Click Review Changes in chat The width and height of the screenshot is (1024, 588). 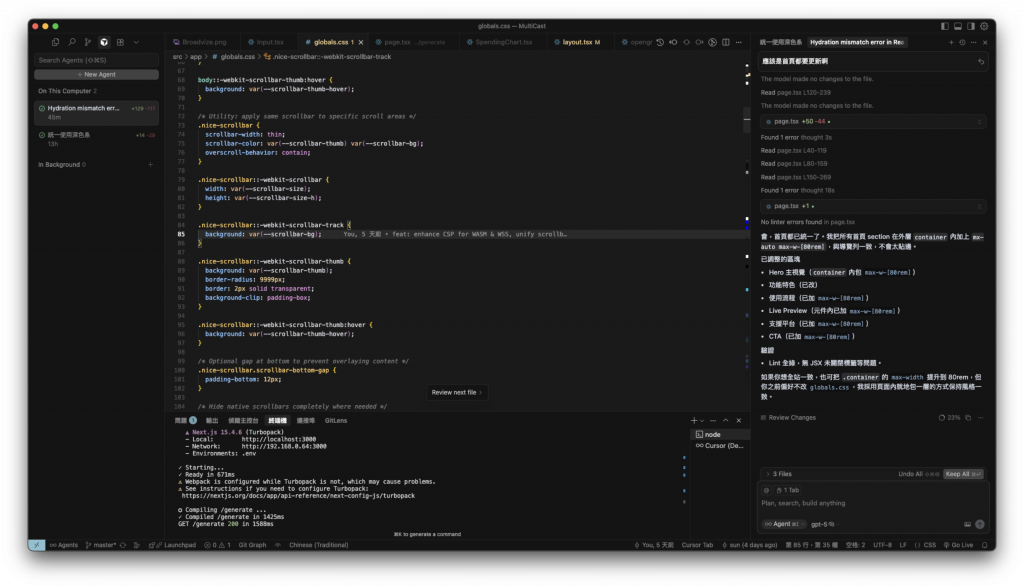788,417
